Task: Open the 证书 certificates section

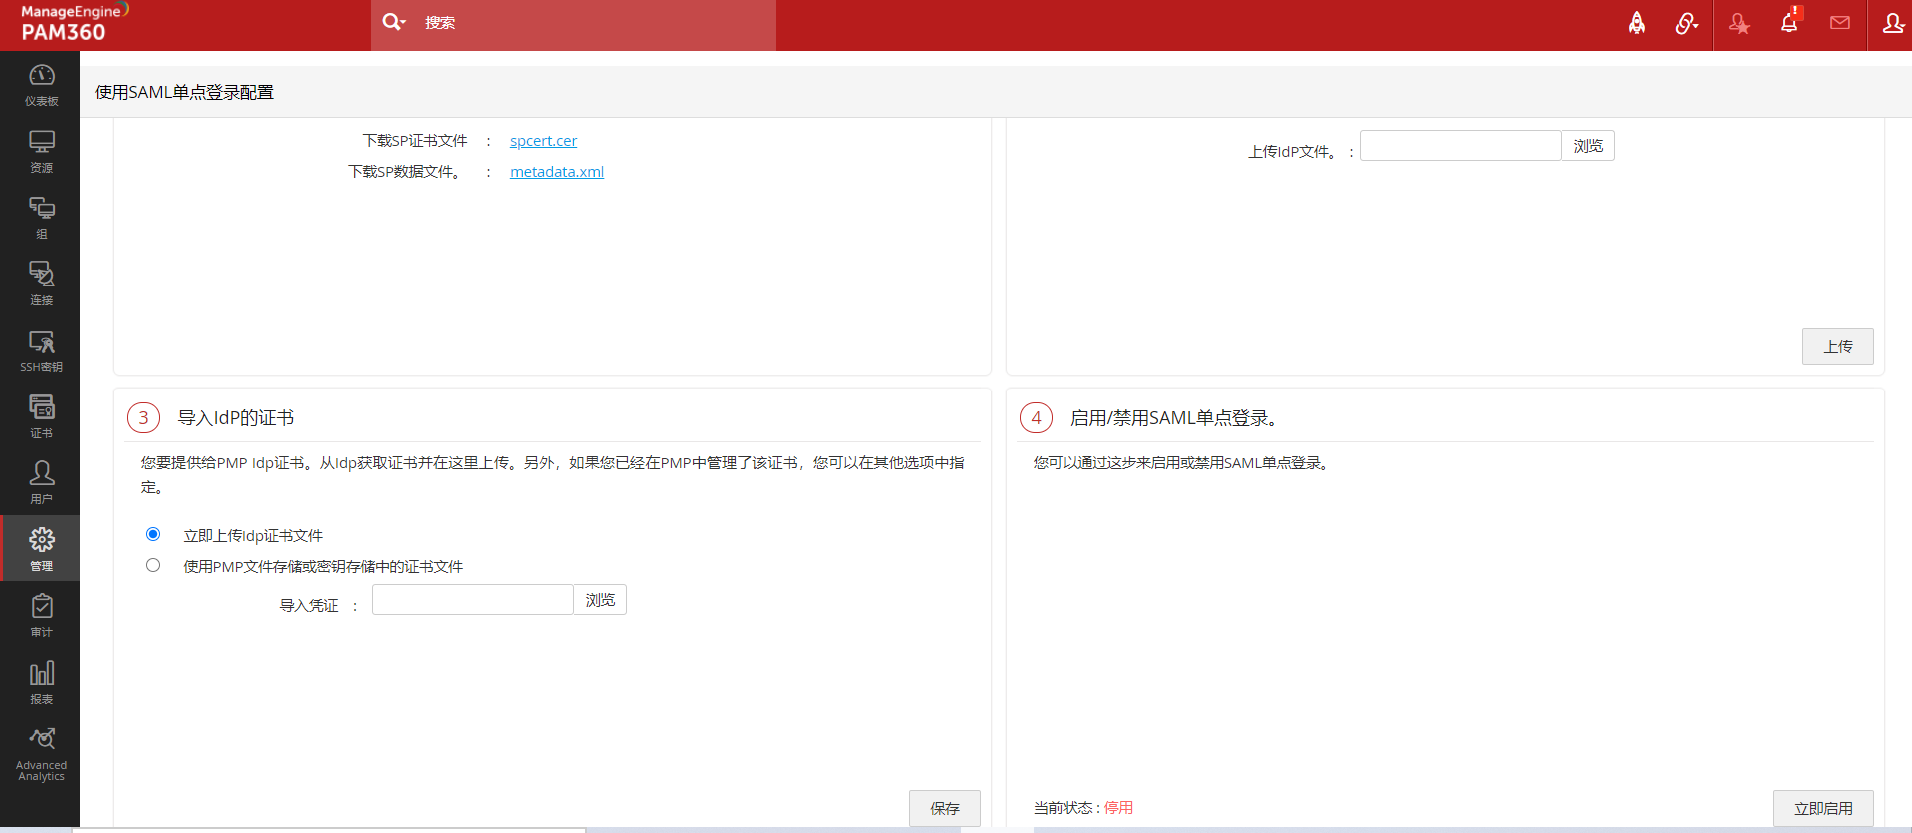Action: point(41,417)
